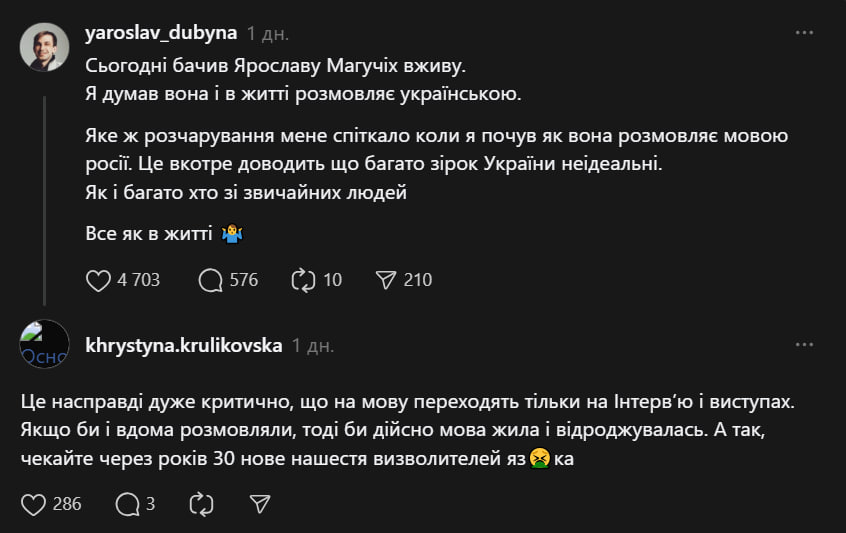The image size is (846, 533).
Task: Open comments on yaroslav_dubyna's post
Action: 210,280
